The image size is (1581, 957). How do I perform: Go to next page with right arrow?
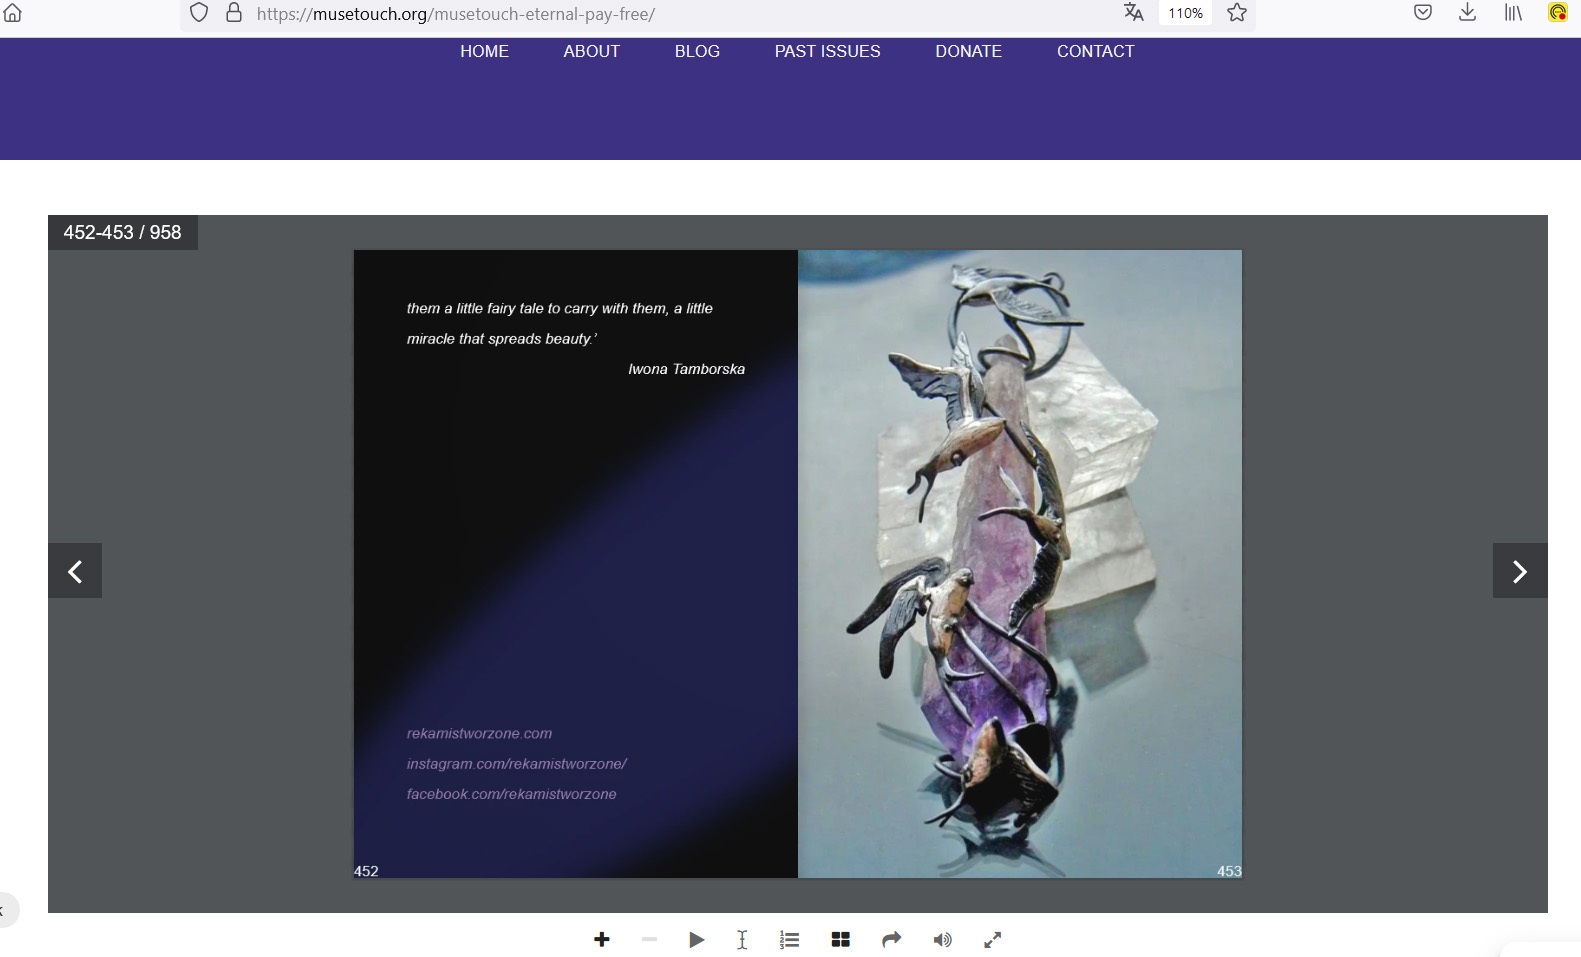pos(1520,571)
